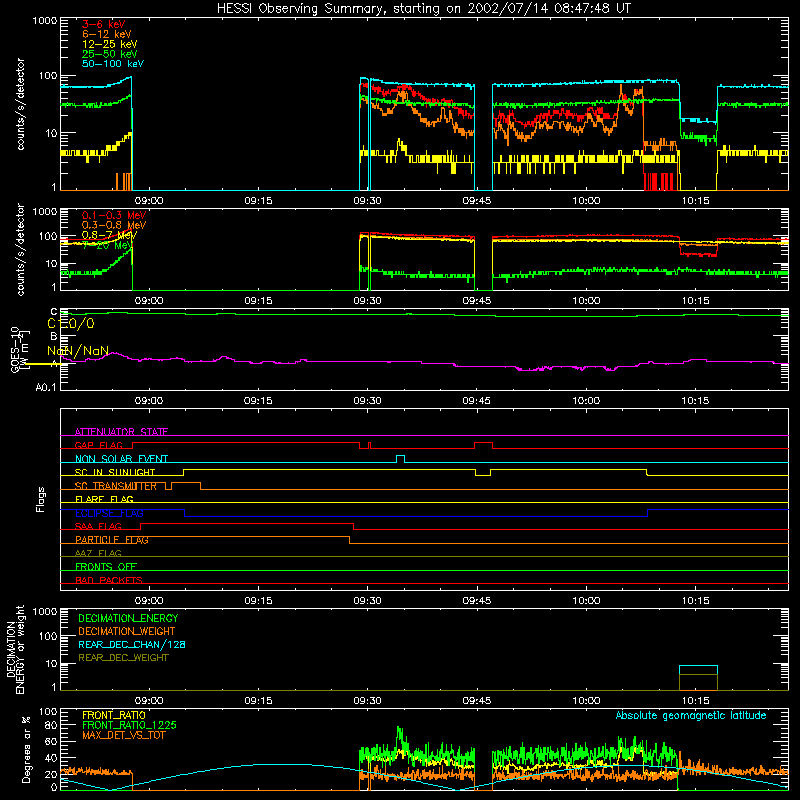Click the 0.8-7 MeV legend label
The image size is (800, 800).
pos(109,235)
